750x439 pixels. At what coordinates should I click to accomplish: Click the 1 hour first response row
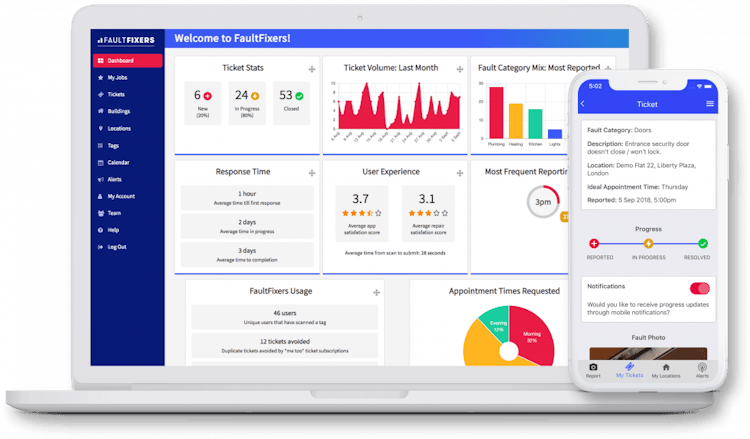[247, 198]
